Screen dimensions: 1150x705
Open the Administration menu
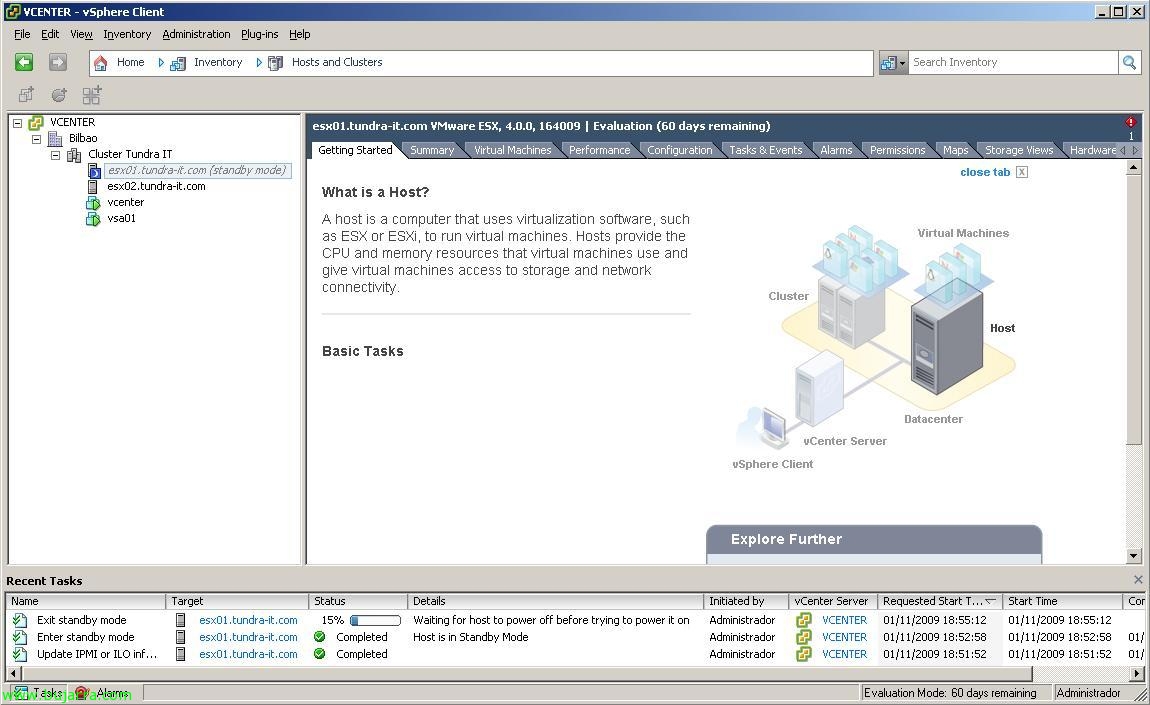tap(196, 34)
